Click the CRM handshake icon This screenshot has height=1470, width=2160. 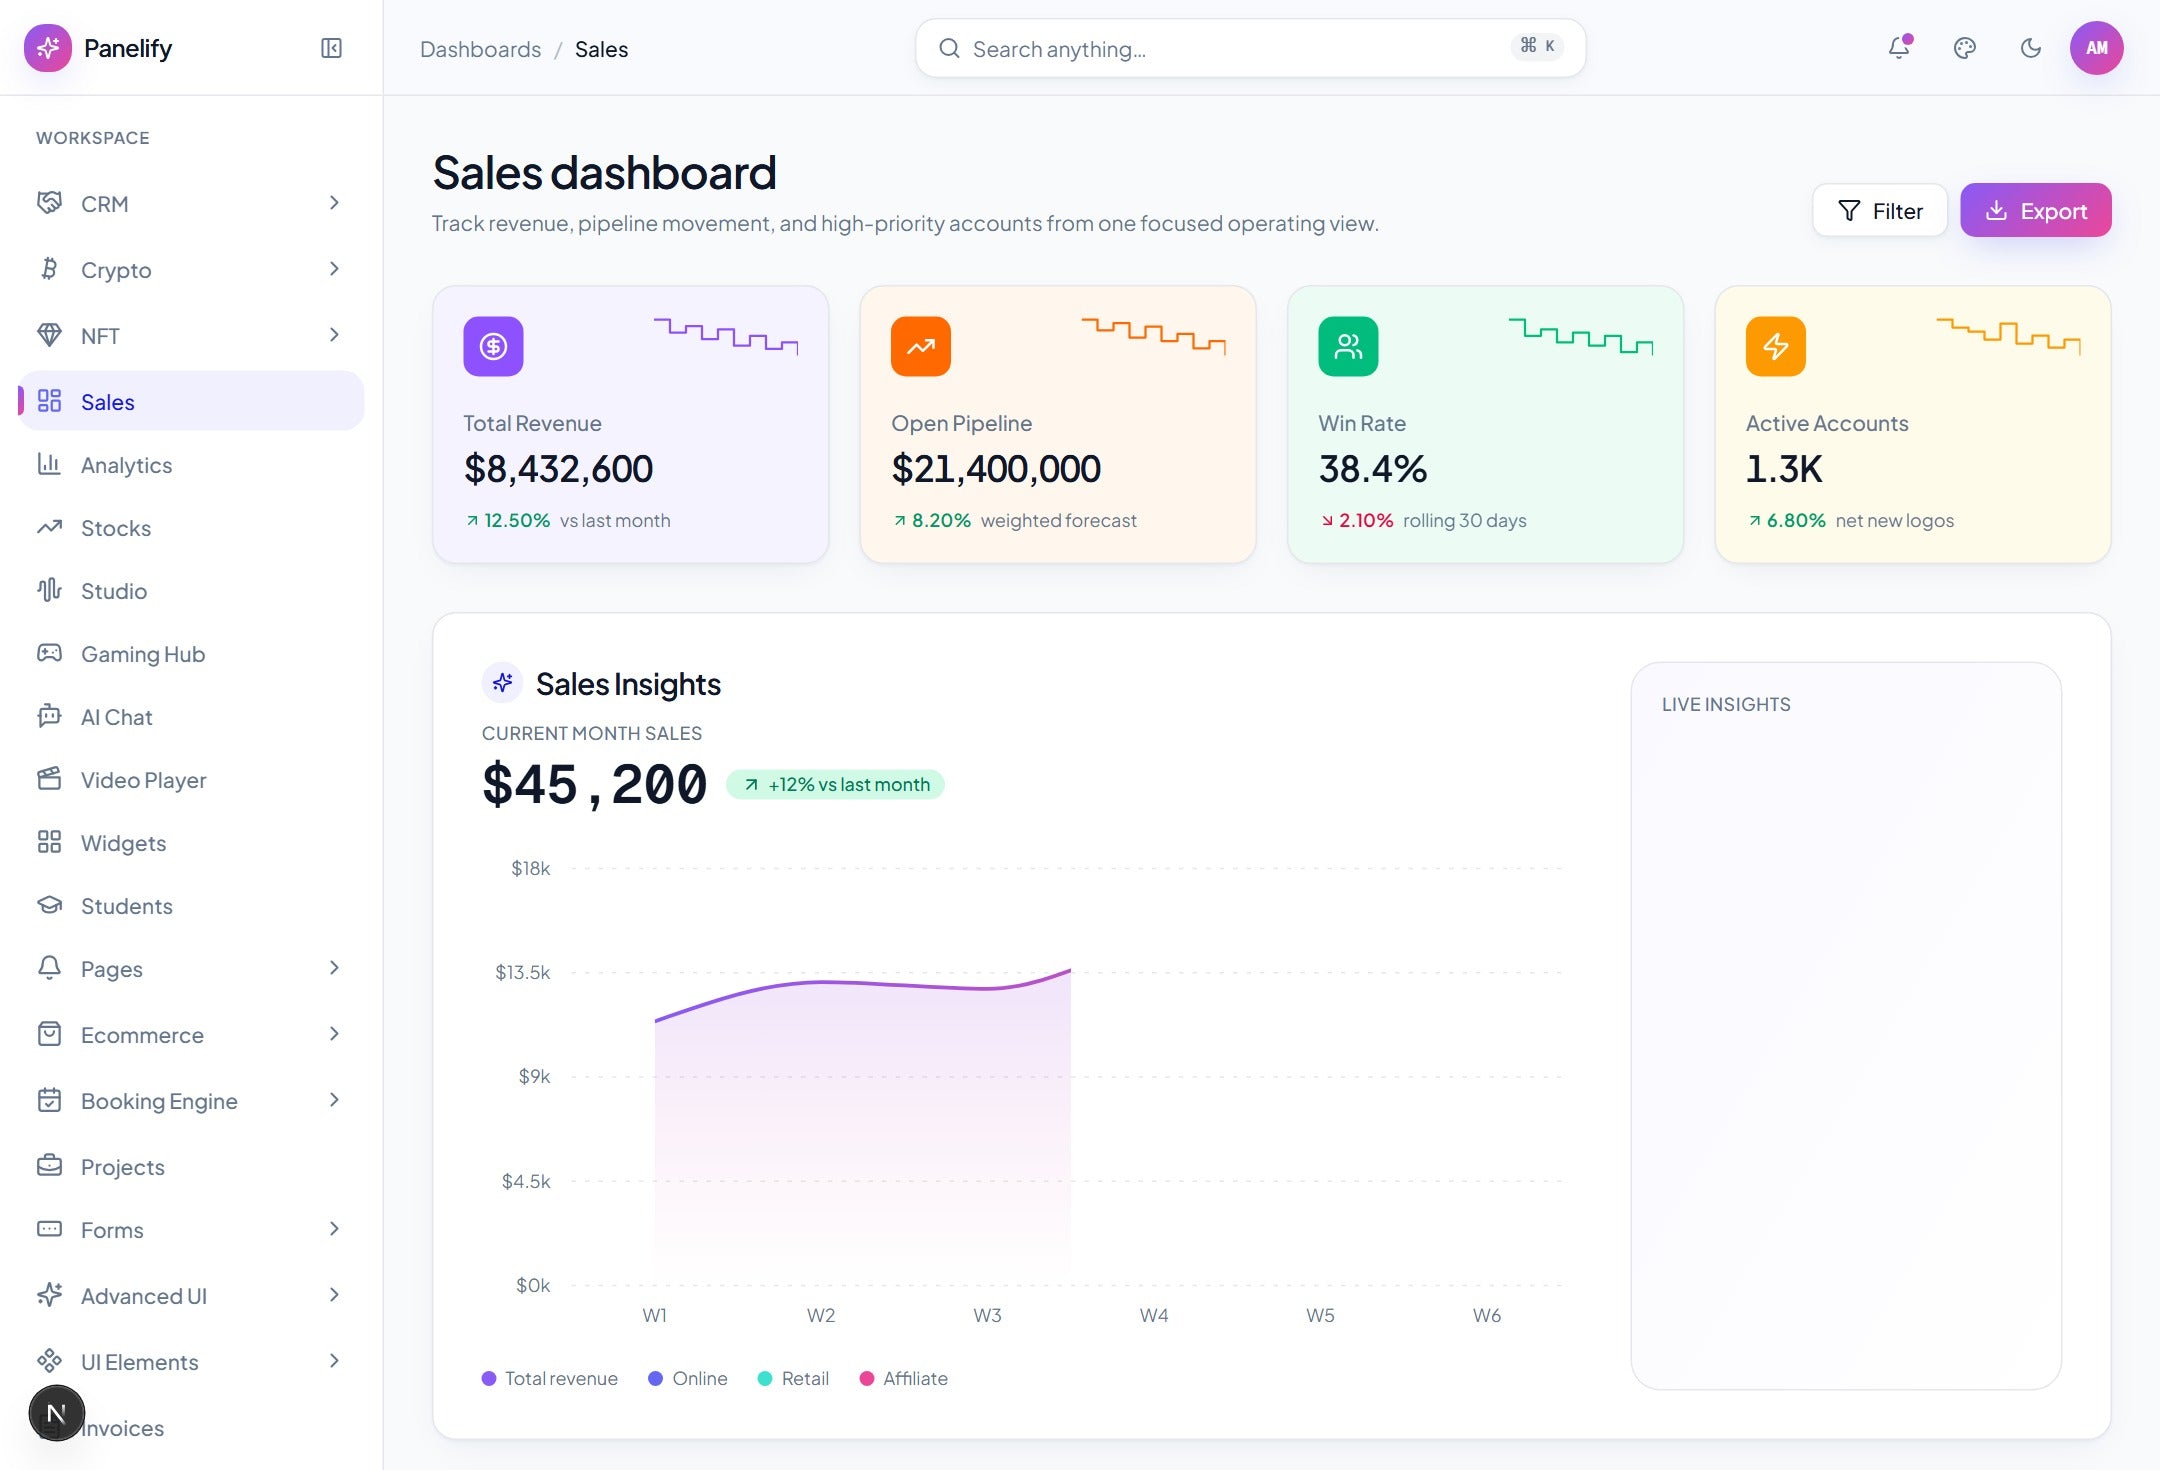coord(49,203)
